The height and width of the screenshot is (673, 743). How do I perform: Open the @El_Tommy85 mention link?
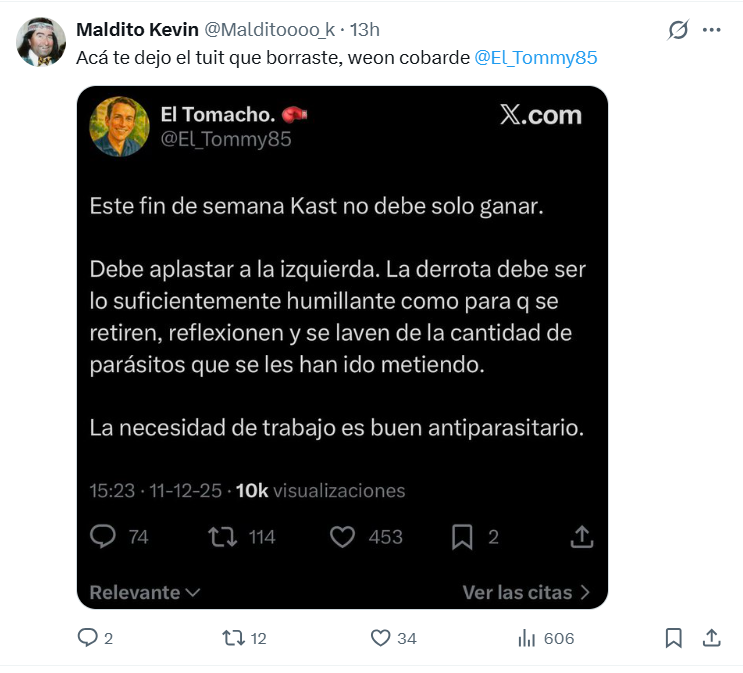click(x=535, y=57)
